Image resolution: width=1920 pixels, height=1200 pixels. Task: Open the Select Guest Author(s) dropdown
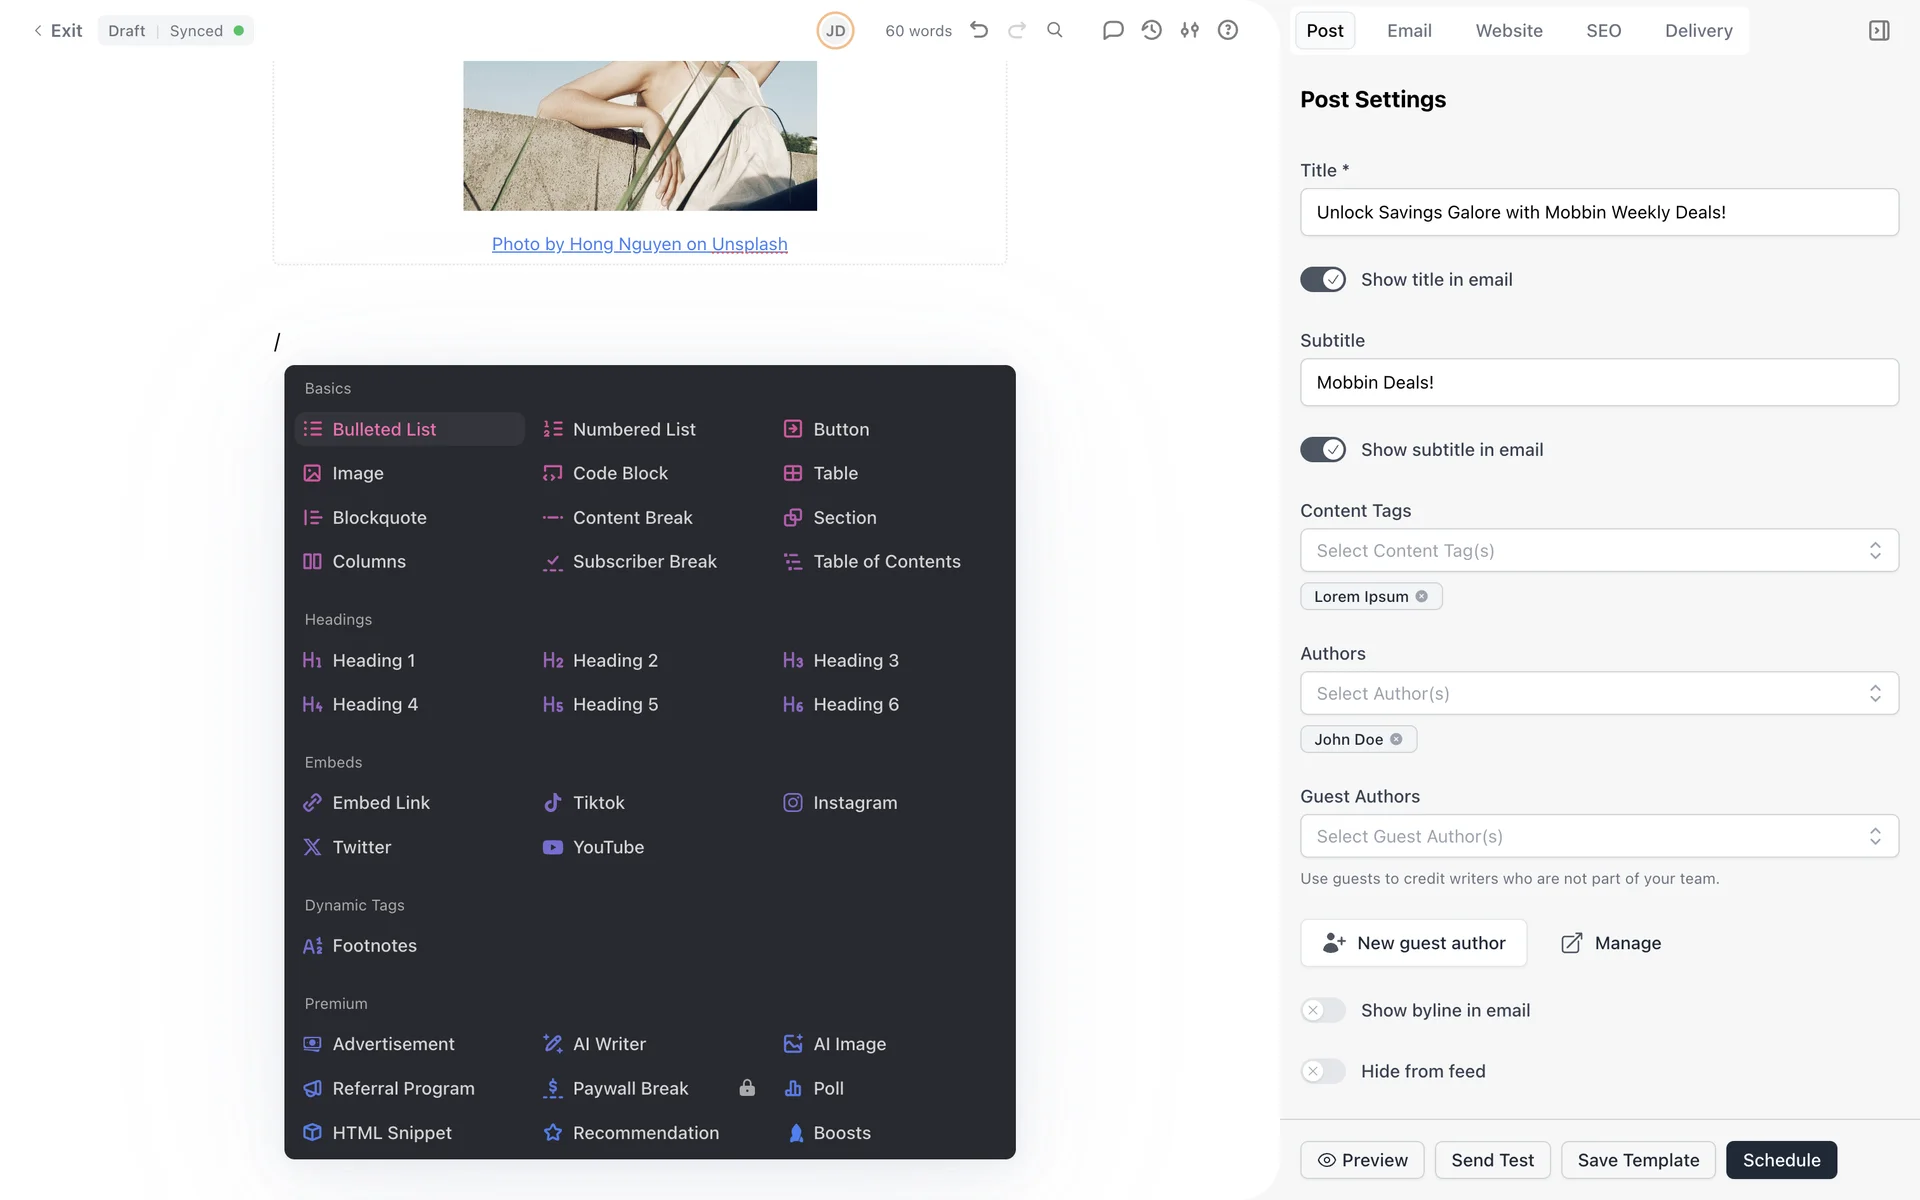[1598, 836]
